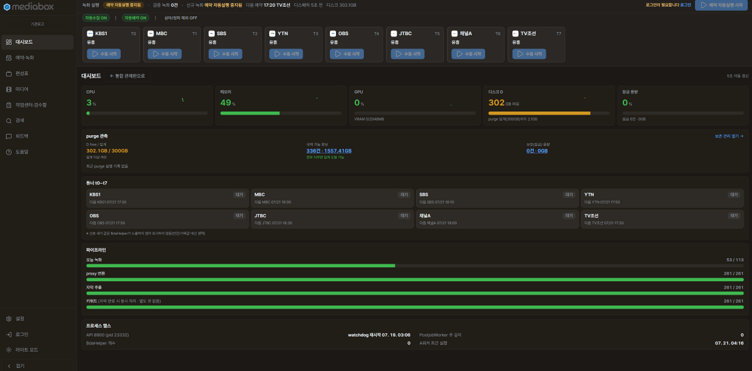Click the yellow status badge in top bar
752x371 pixels.
123,5
